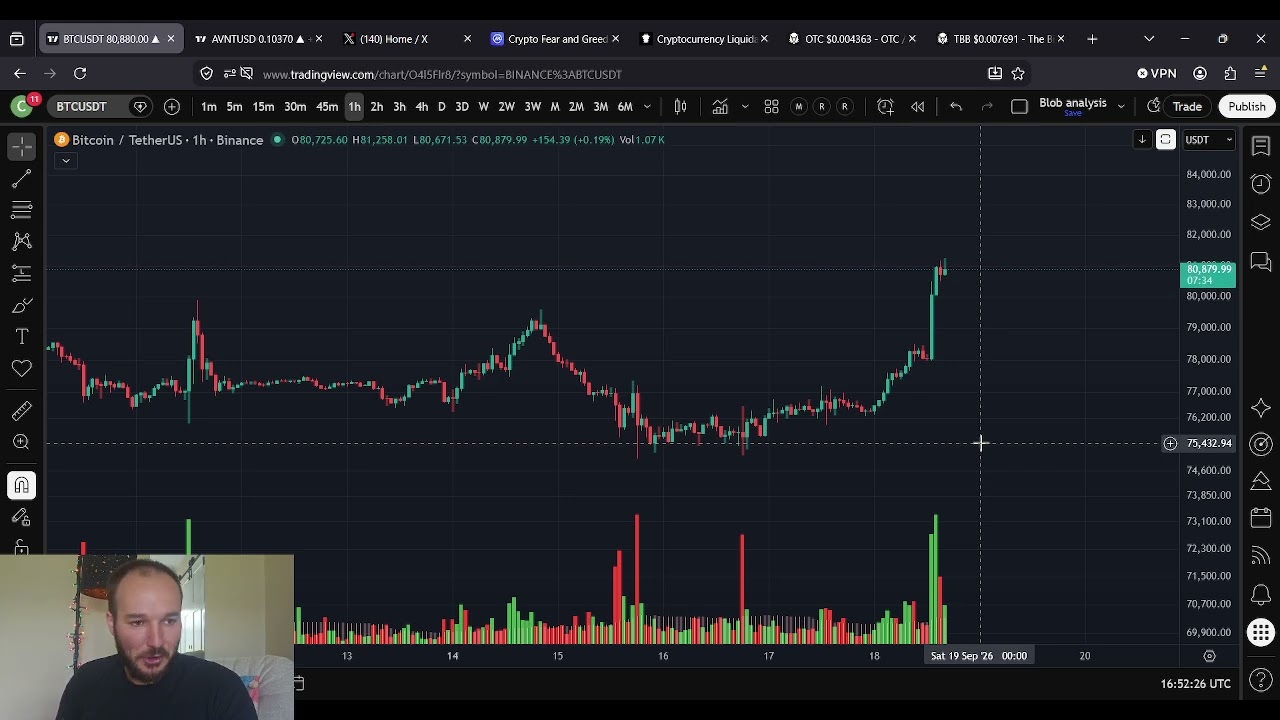Image resolution: width=1280 pixels, height=720 pixels.
Task: Switch to the 4h timeframe
Action: [421, 106]
